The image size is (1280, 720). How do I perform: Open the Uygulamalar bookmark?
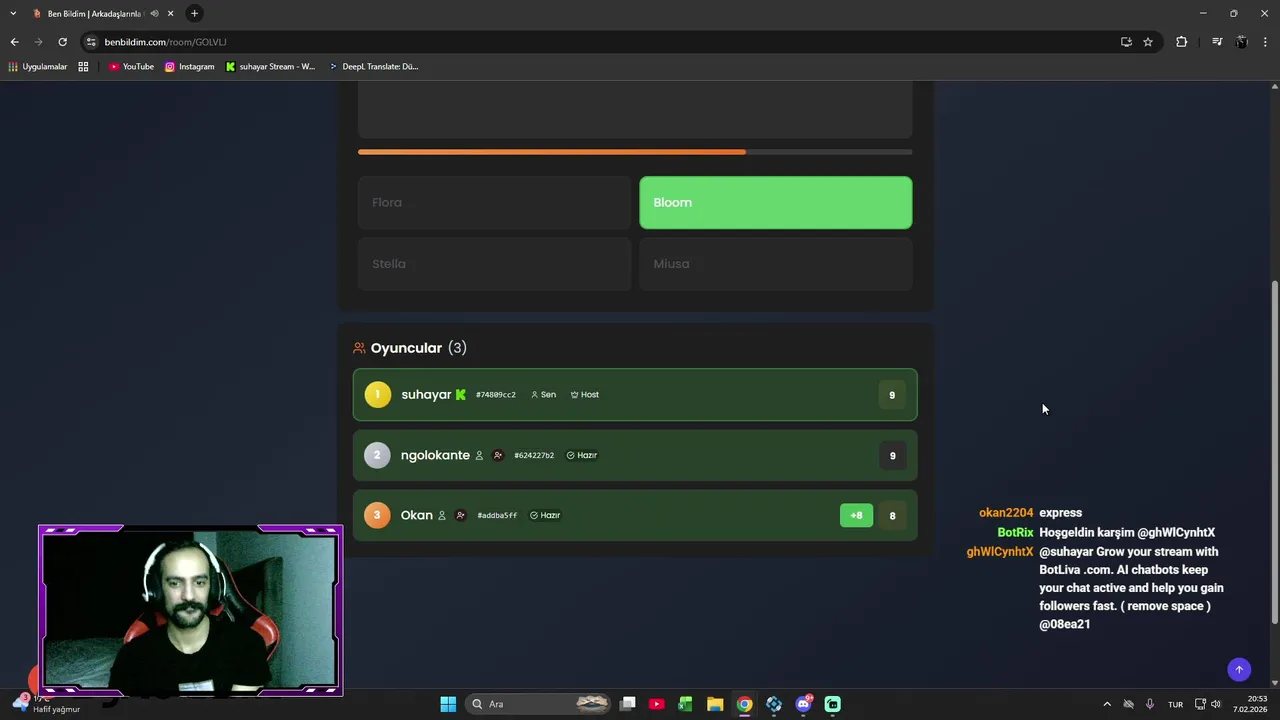38,67
